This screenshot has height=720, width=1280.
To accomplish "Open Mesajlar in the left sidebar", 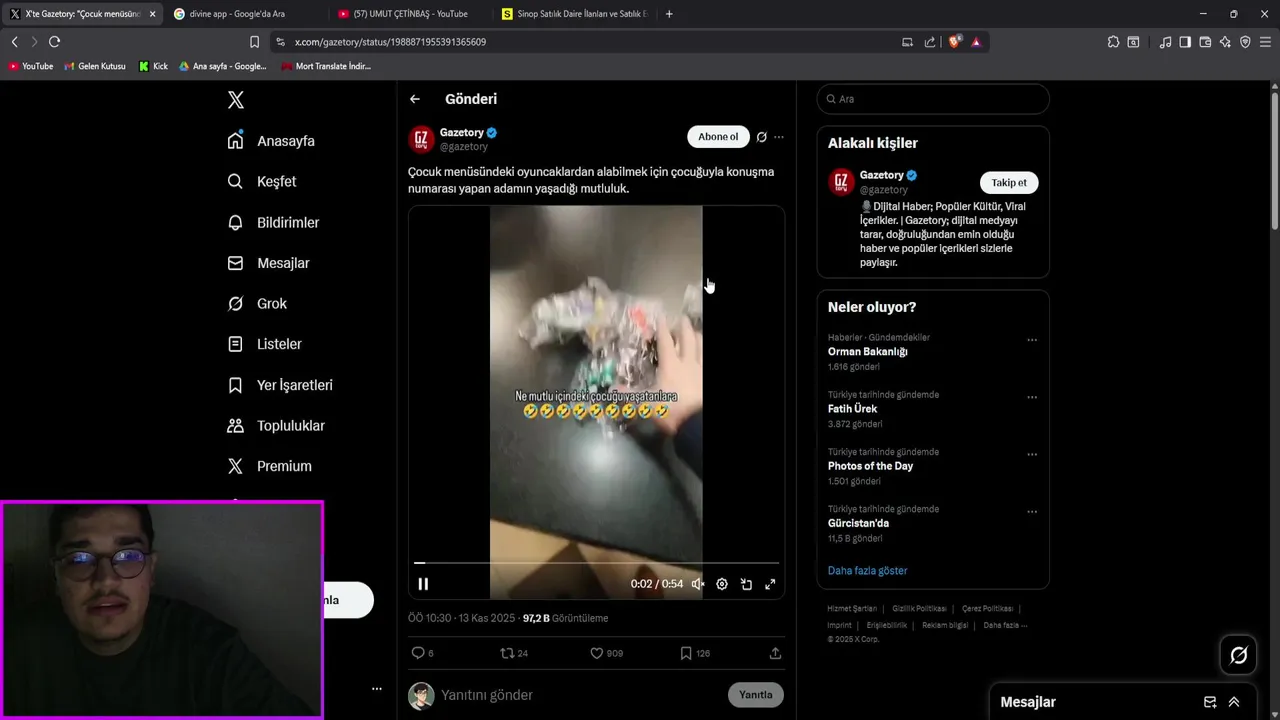I will coord(268,263).
